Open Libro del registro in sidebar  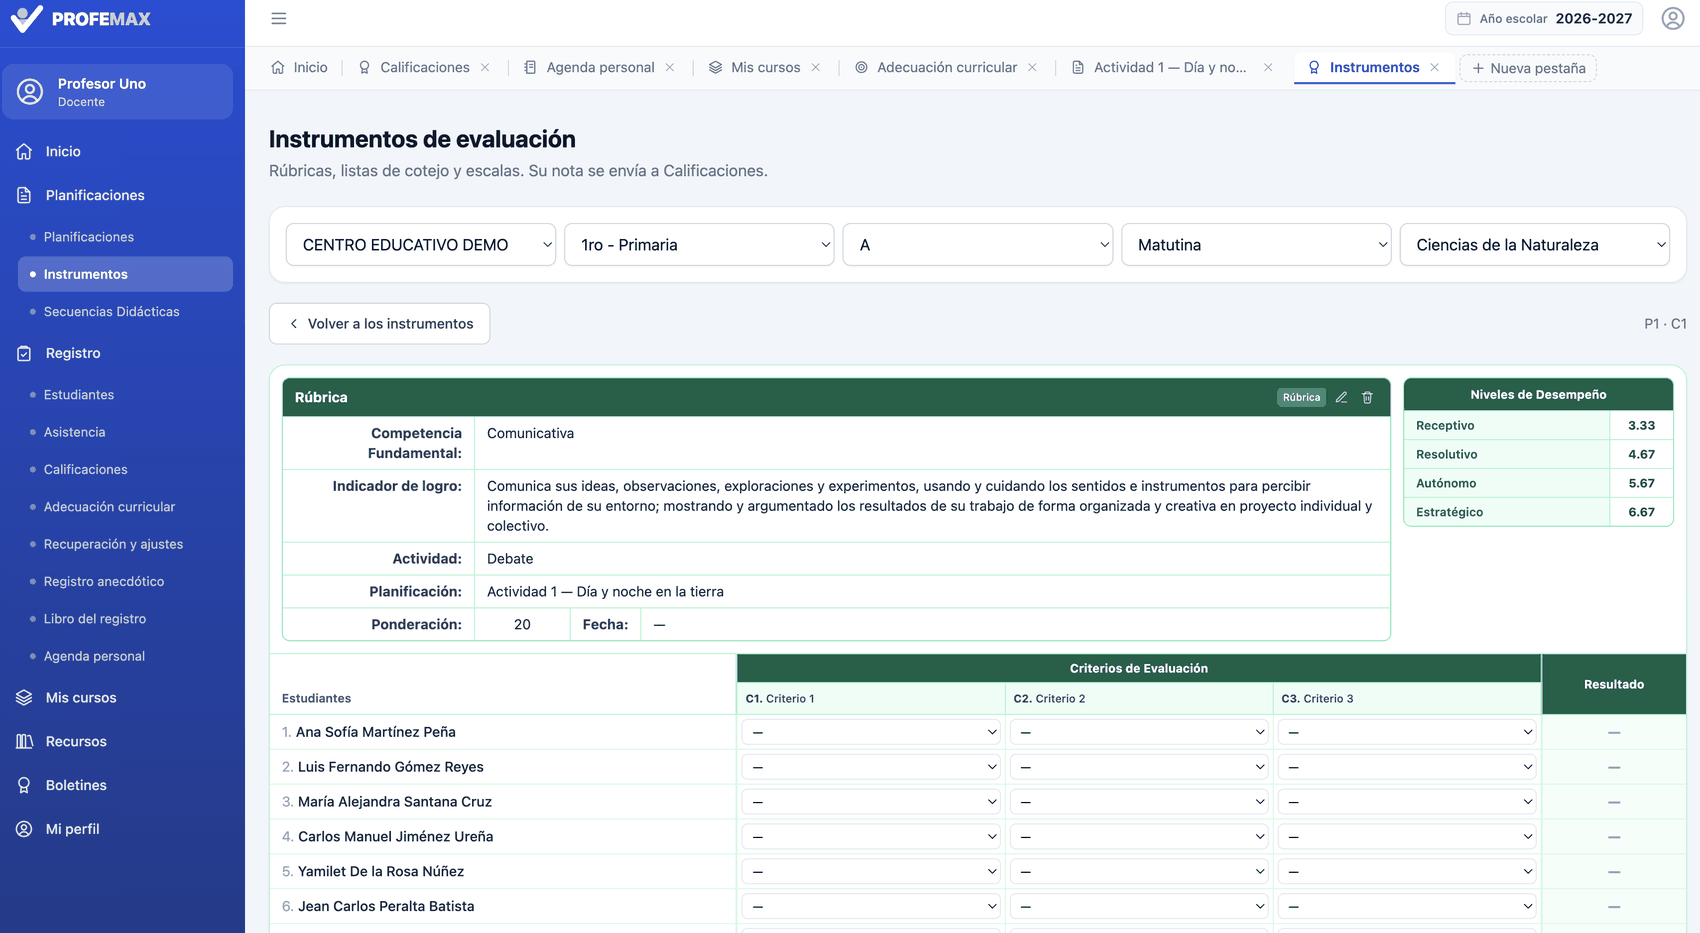95,619
